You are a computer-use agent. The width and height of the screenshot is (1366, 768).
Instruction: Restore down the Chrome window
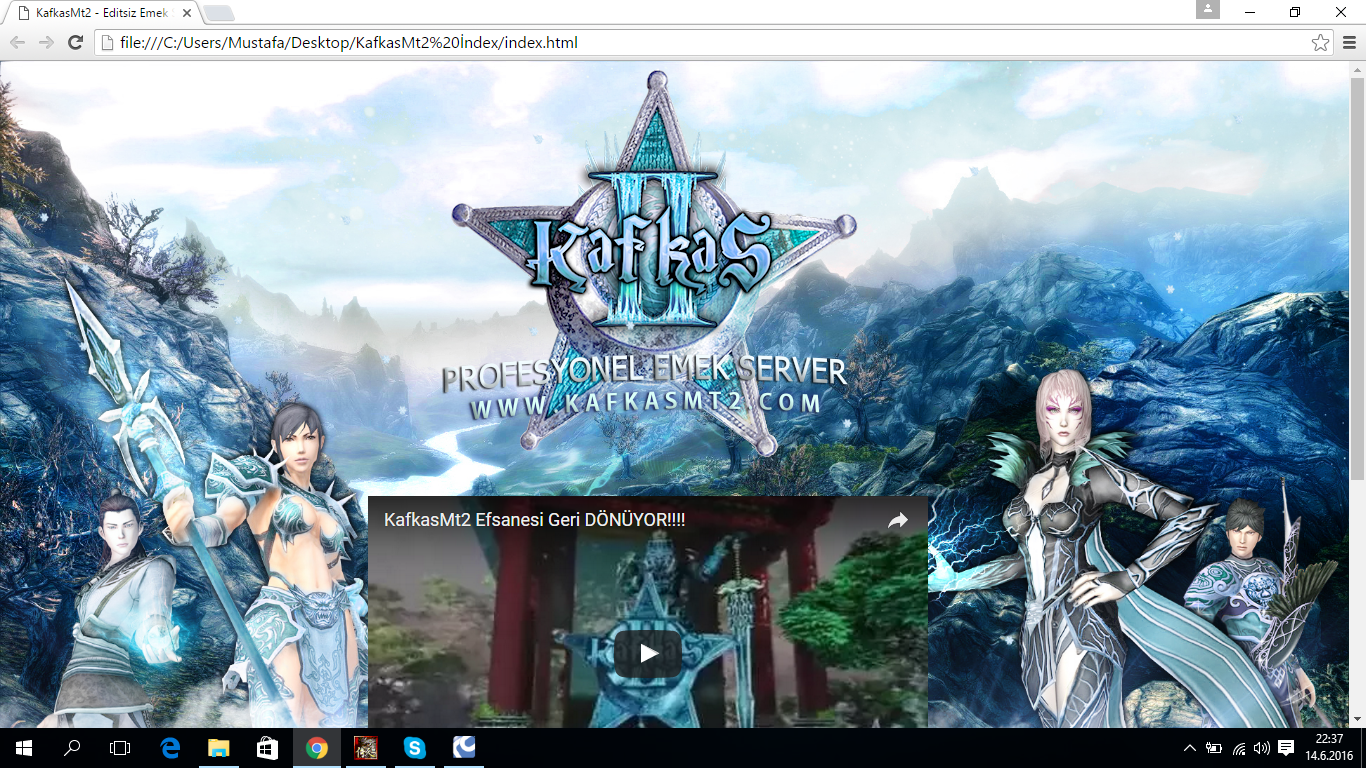(1295, 12)
